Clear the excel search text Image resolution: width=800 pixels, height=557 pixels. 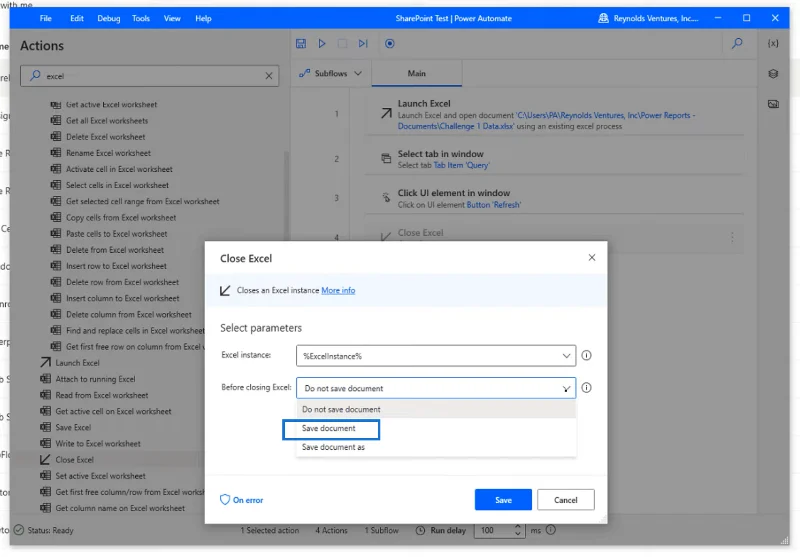(269, 76)
